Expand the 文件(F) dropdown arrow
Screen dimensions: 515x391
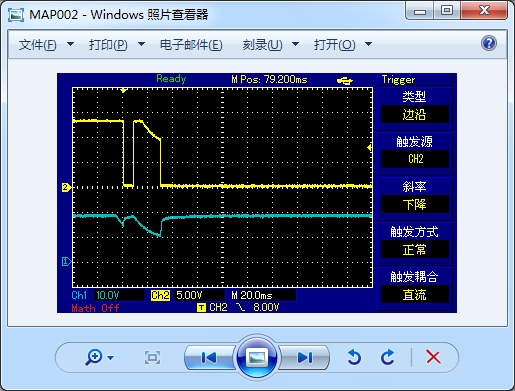click(70, 44)
